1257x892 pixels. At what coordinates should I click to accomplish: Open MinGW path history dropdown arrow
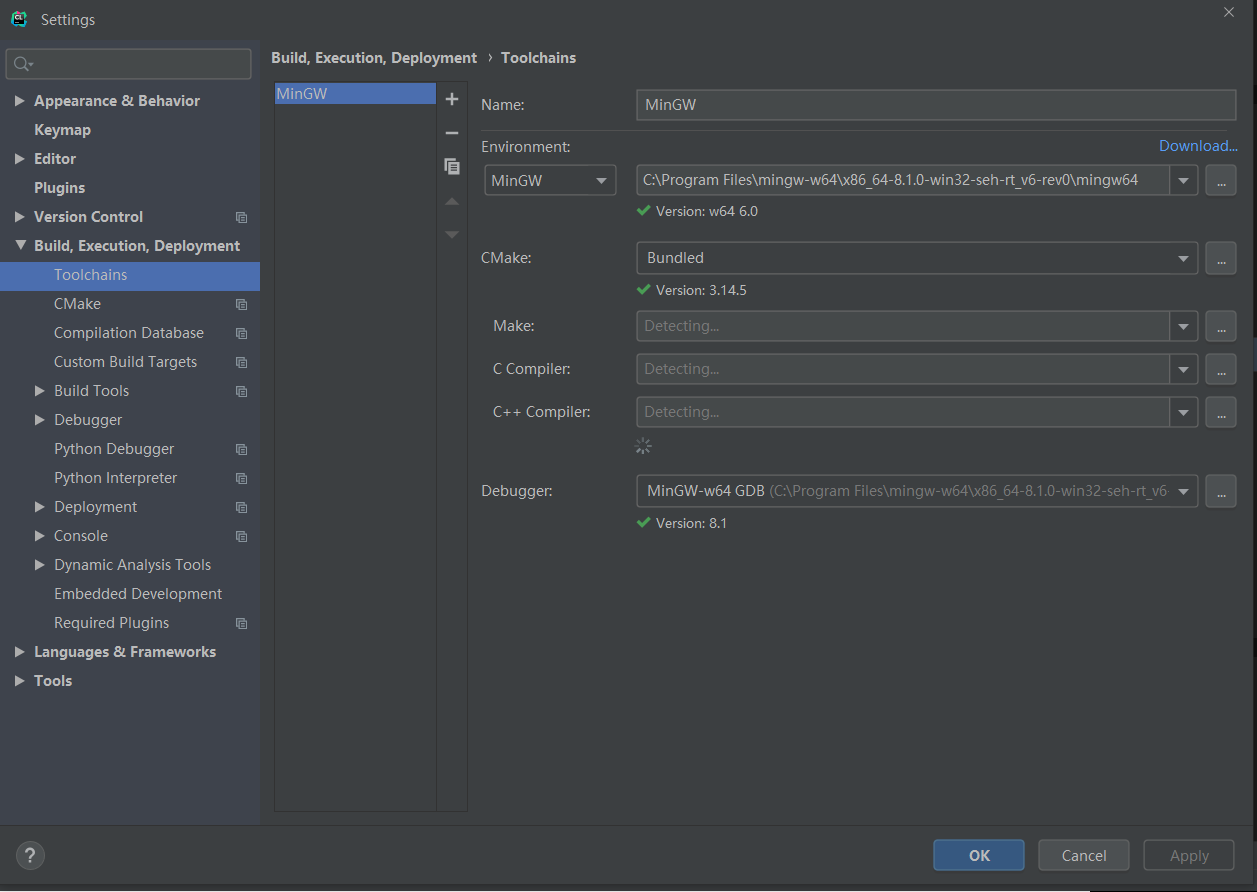[1184, 181]
